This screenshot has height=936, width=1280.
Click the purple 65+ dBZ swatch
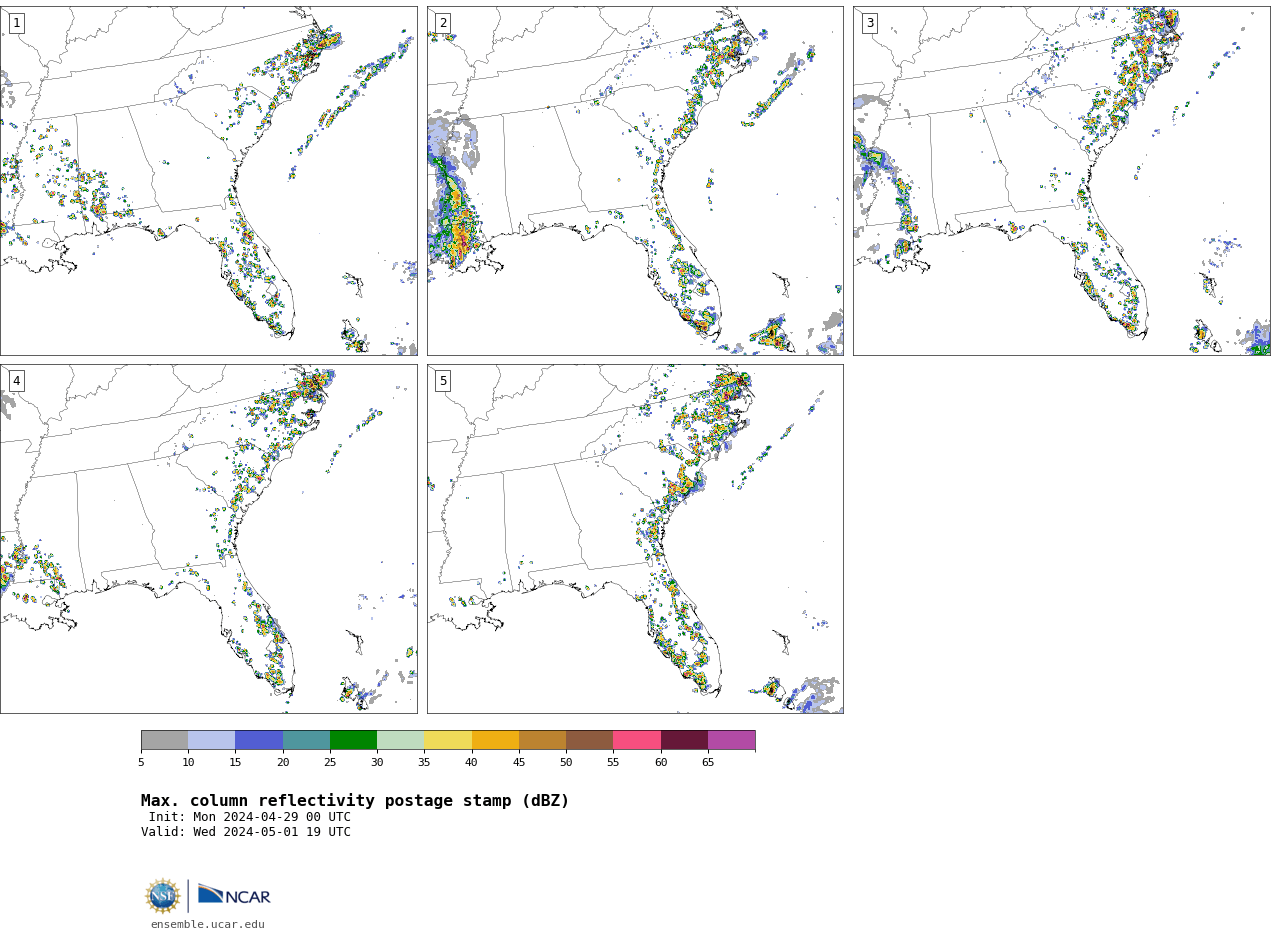coord(731,740)
